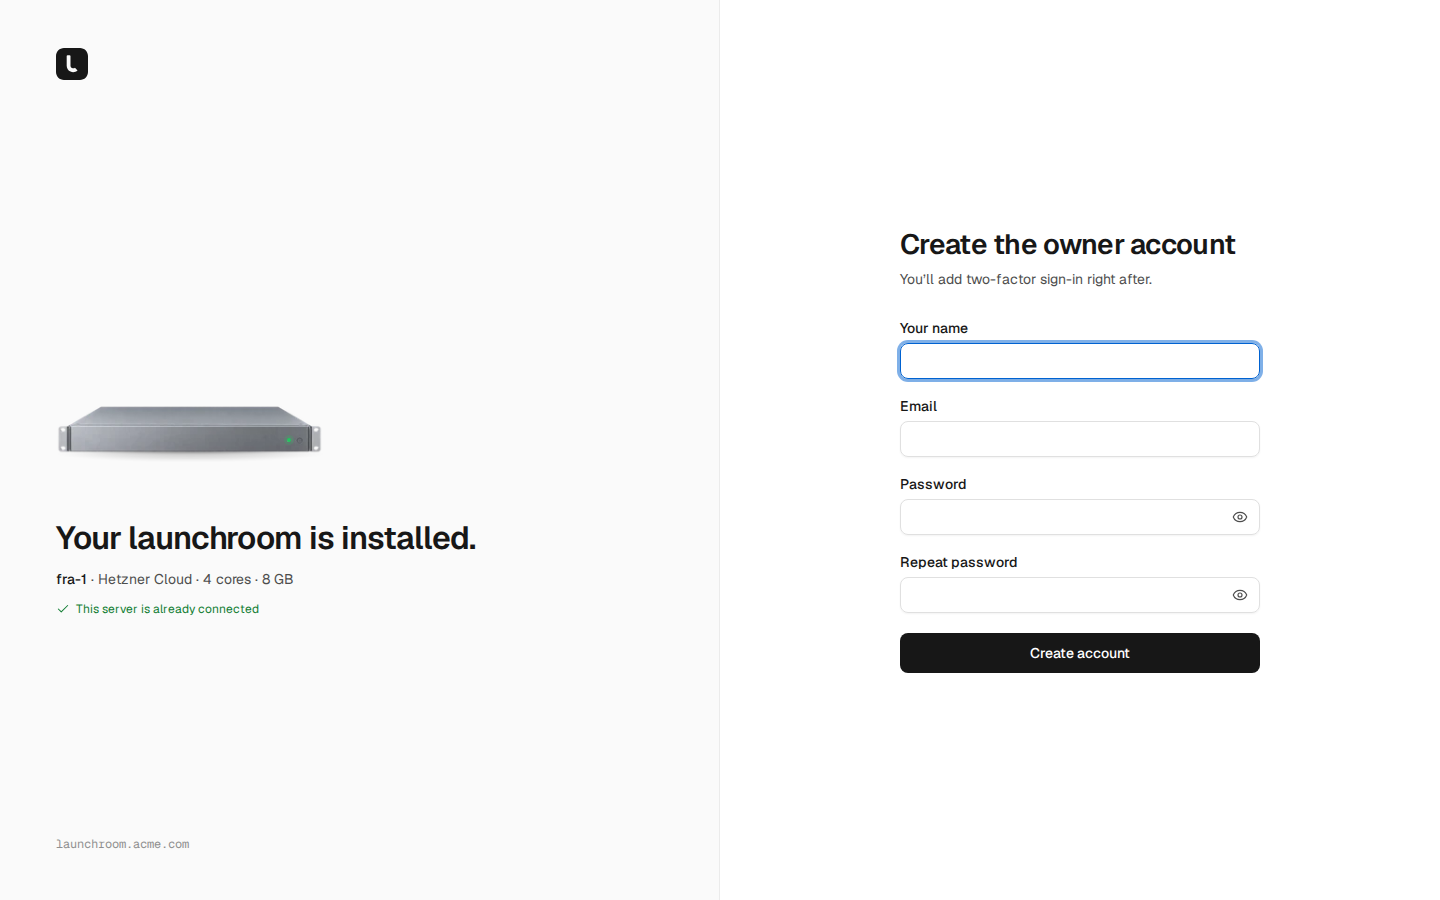This screenshot has height=900, width=1440.
Task: Click the green checkmark connected icon
Action: 63,609
